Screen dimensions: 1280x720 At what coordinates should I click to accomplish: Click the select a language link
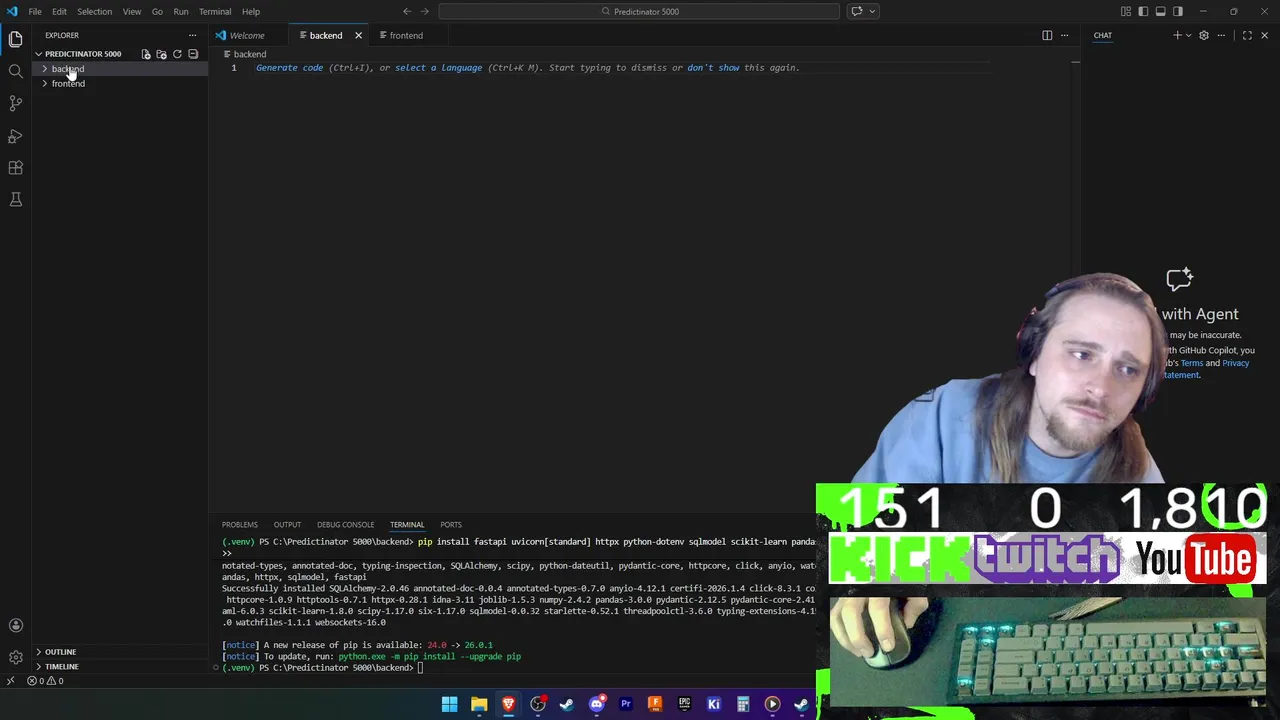pyautogui.click(x=438, y=67)
